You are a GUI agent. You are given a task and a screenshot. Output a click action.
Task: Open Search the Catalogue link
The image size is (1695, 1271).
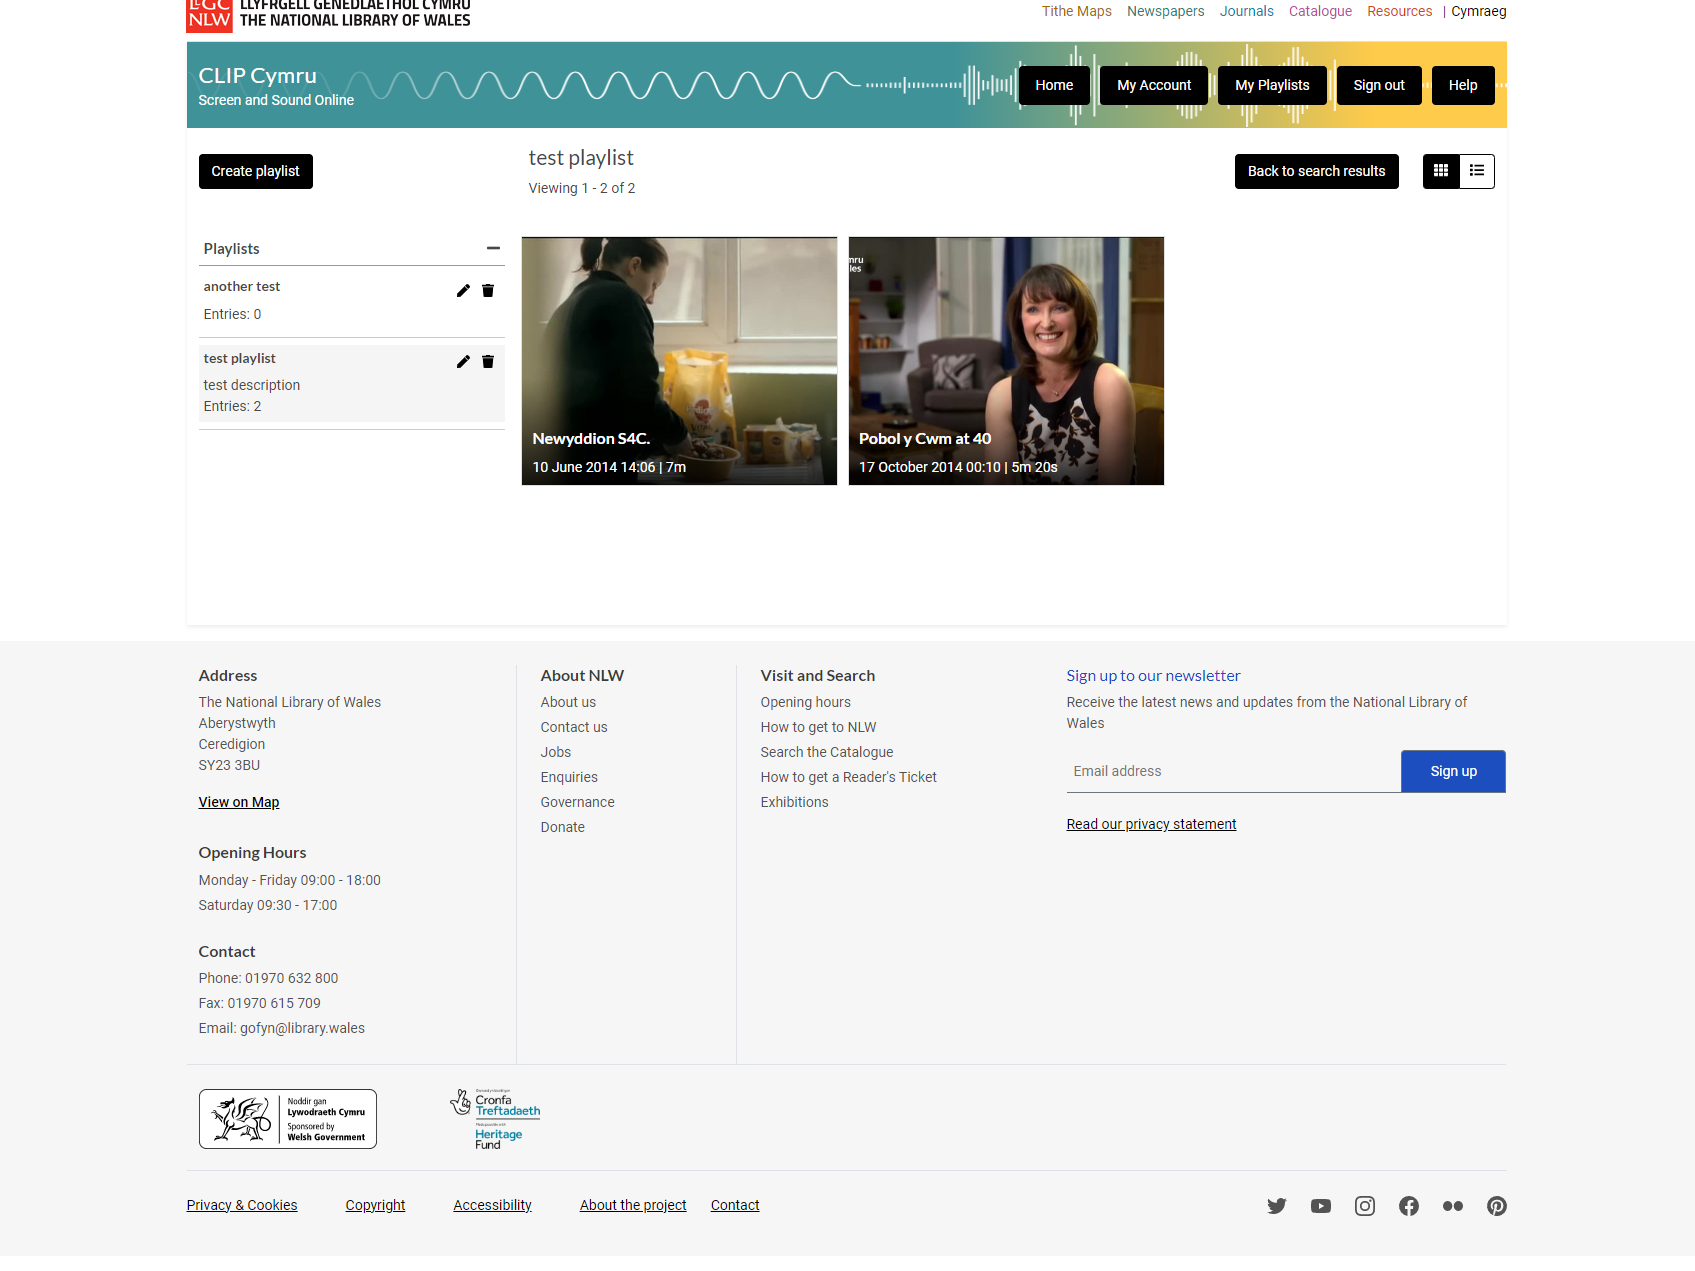[x=827, y=752]
